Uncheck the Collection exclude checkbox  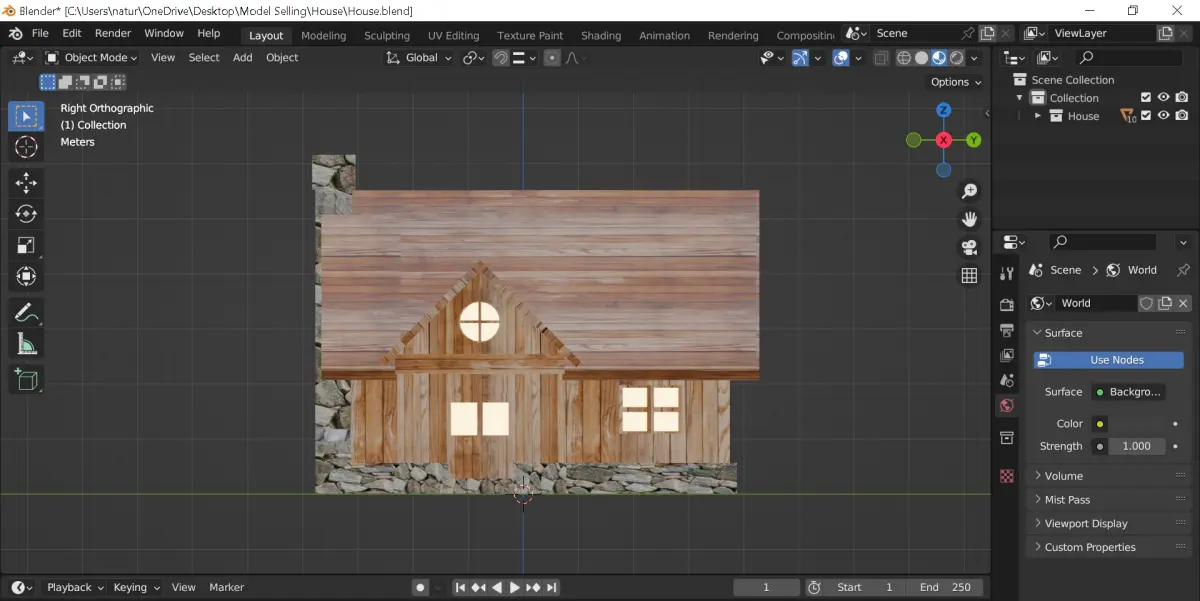click(1146, 98)
